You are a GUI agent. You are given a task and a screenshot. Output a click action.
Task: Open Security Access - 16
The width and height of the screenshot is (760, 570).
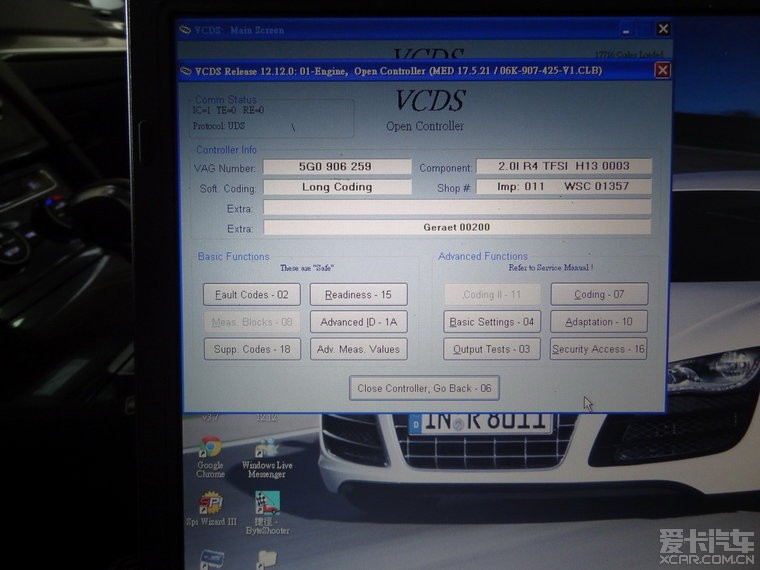pyautogui.click(x=598, y=349)
